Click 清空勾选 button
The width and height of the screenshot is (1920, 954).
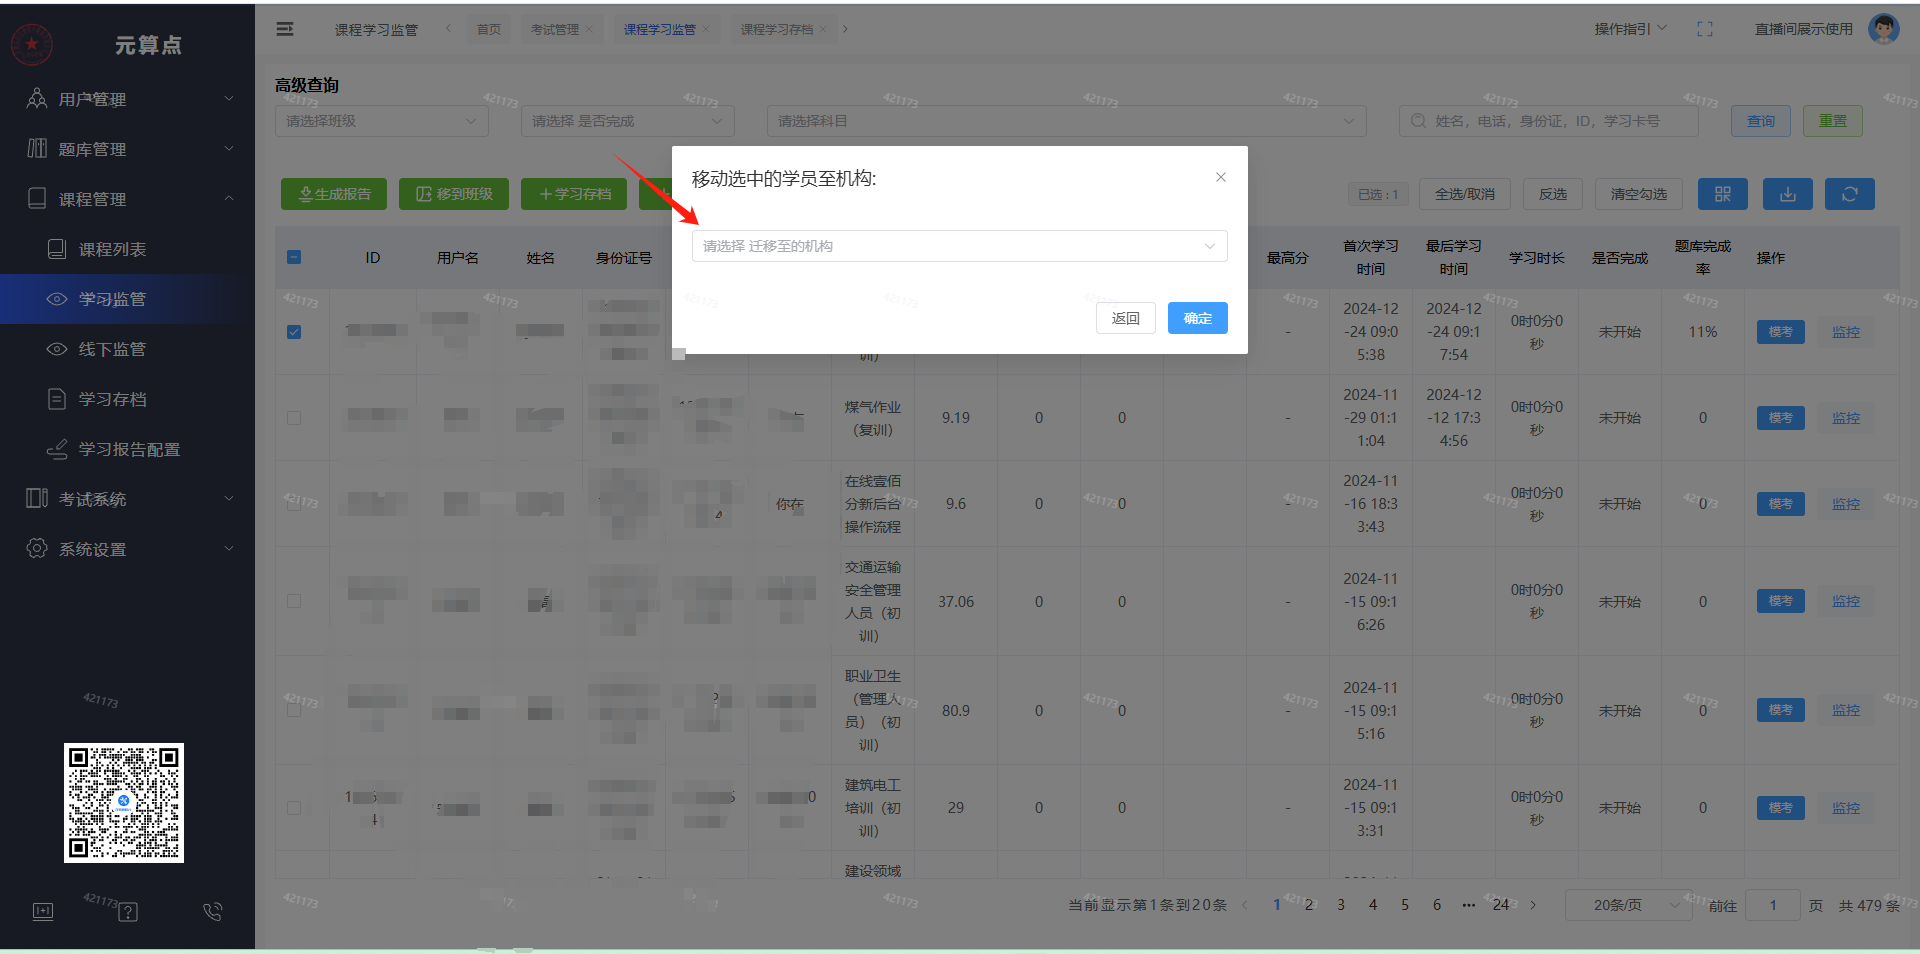[x=1639, y=194]
